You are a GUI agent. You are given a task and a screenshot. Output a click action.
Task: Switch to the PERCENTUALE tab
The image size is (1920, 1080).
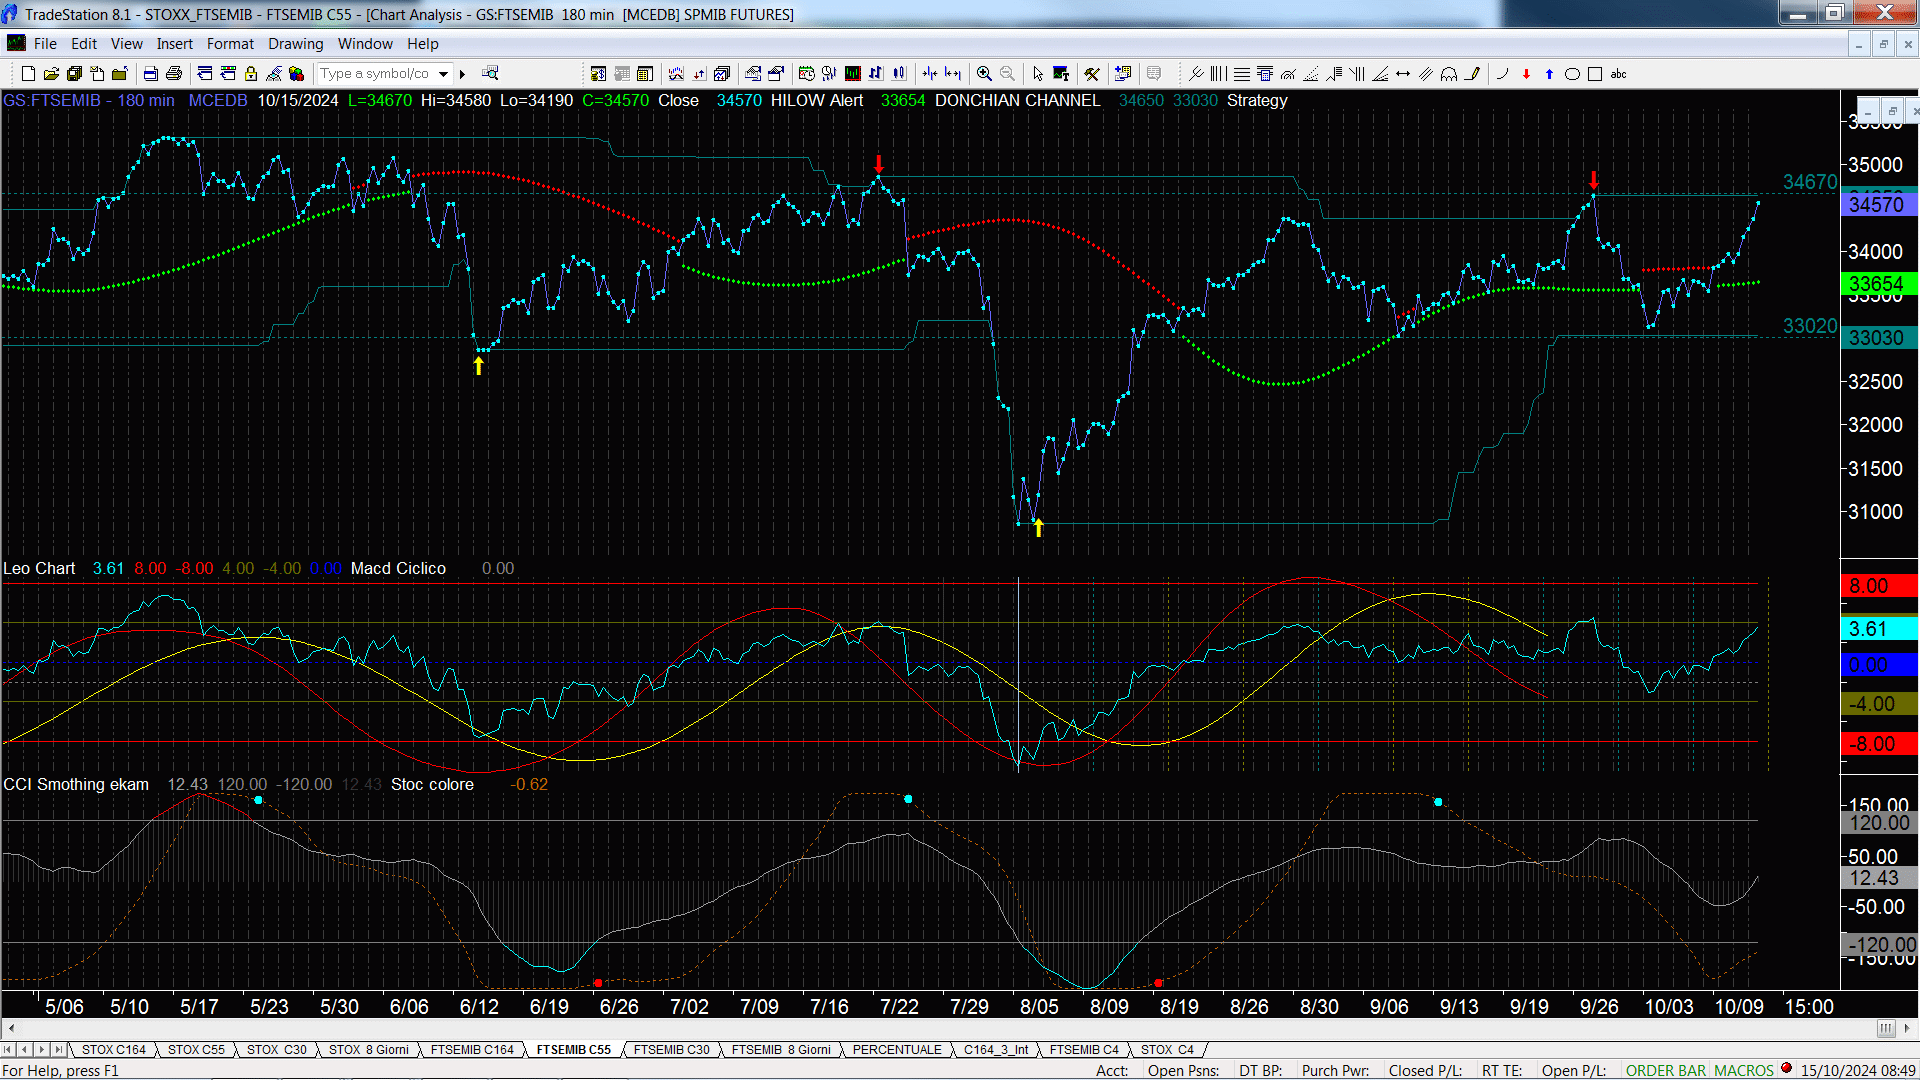[897, 1049]
